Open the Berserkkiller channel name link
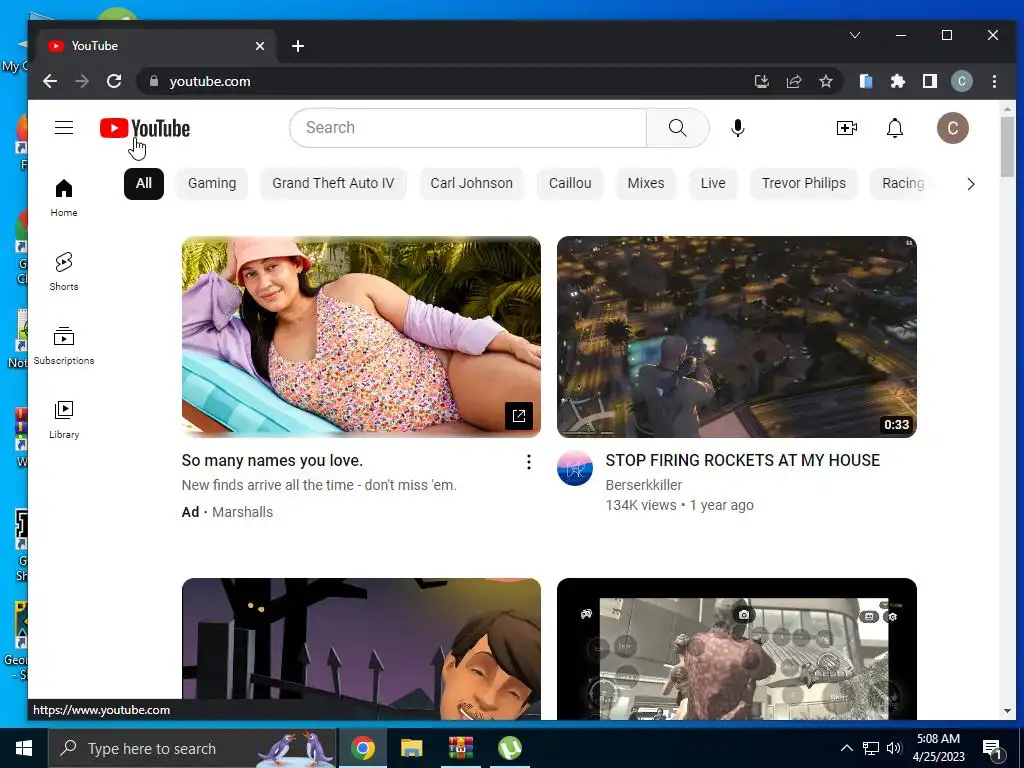 click(x=644, y=485)
